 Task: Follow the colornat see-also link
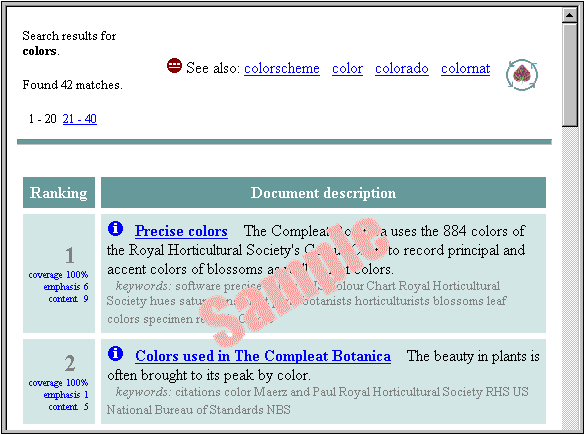[x=466, y=69]
